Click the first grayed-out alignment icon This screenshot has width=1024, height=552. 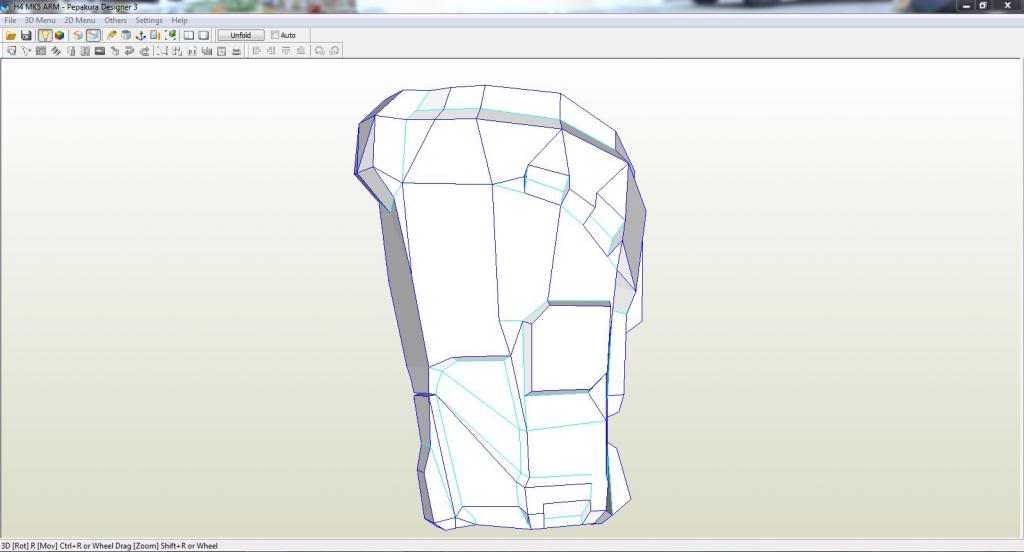[256, 51]
